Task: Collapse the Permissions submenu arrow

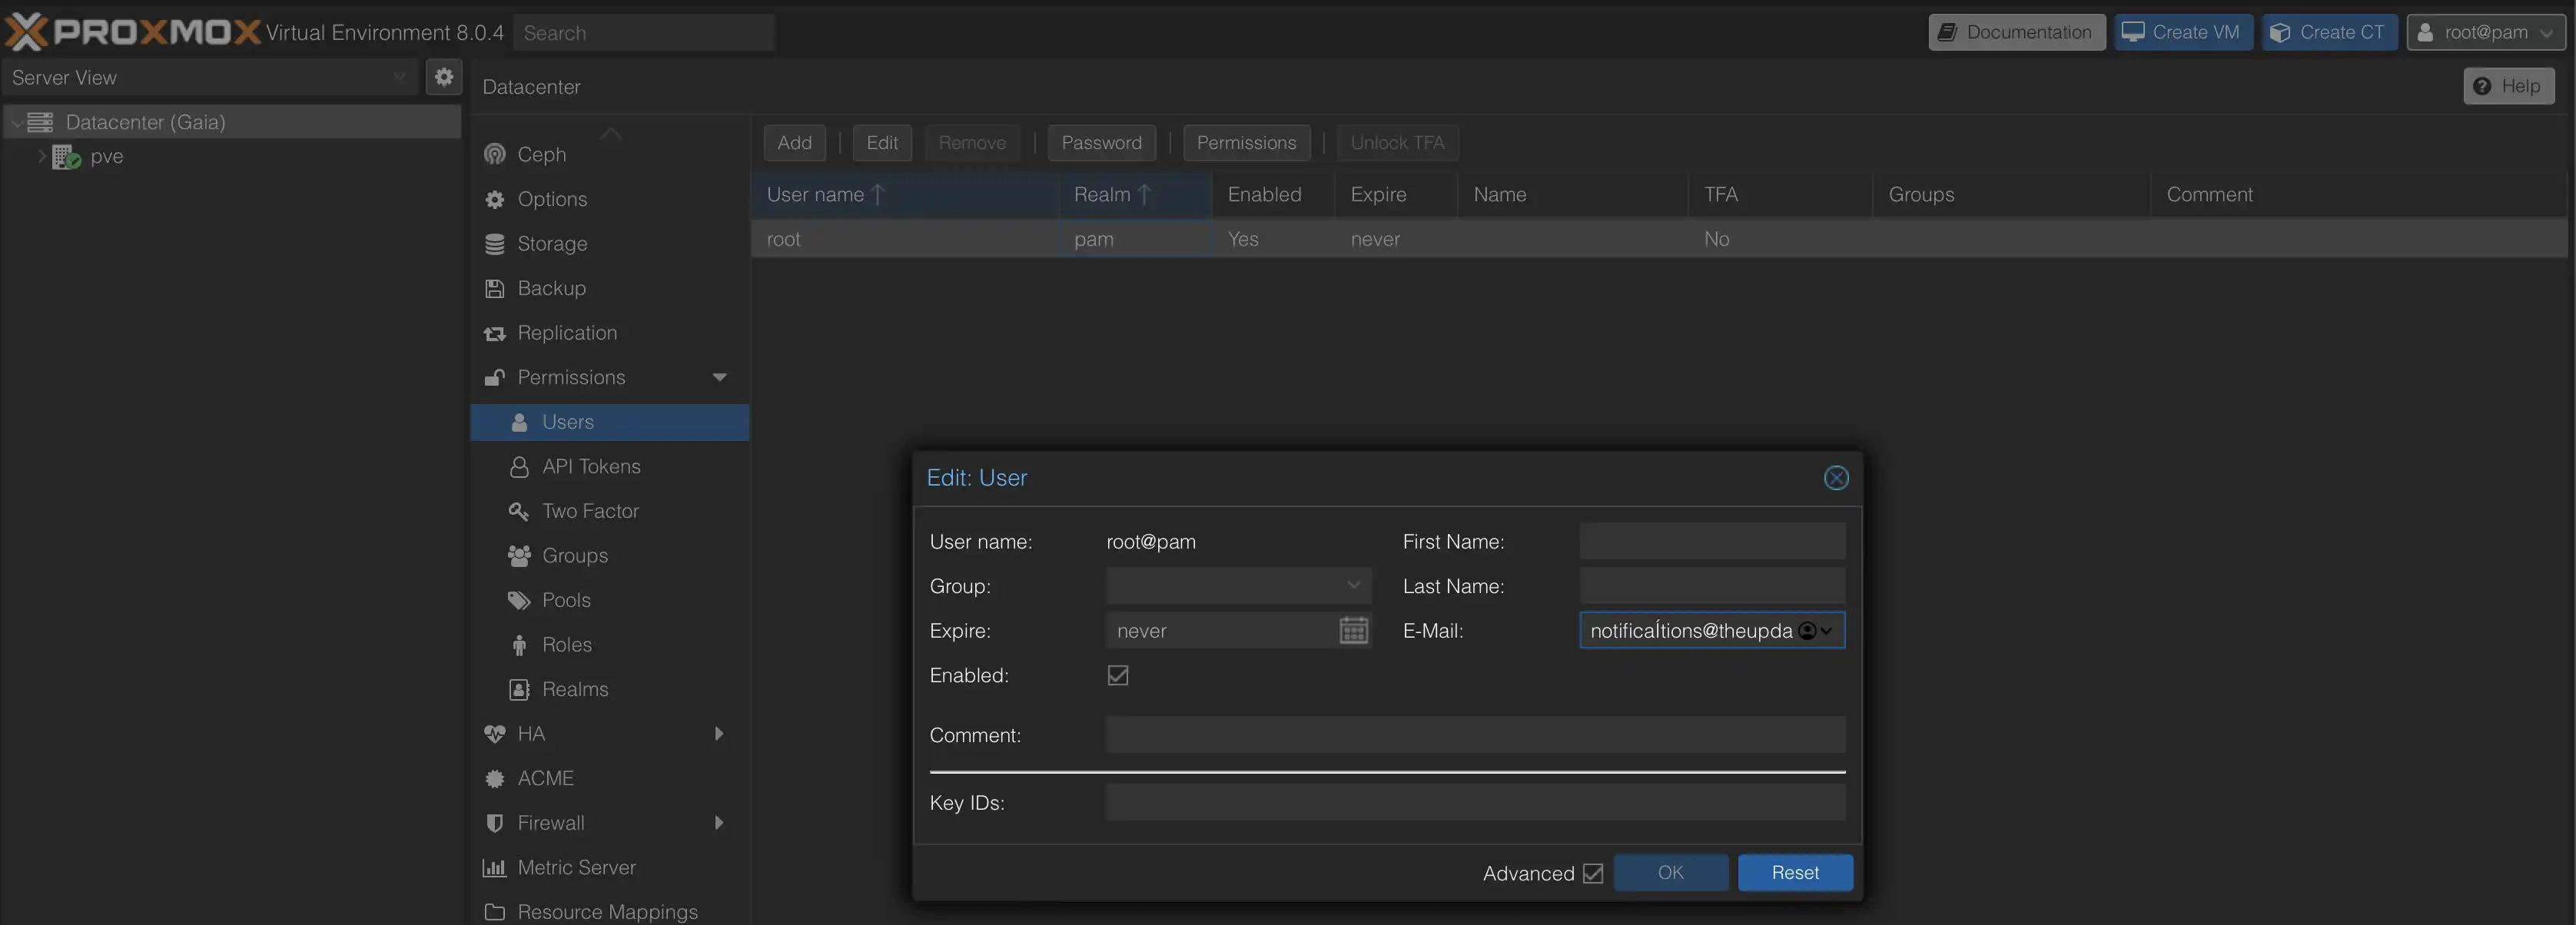Action: (x=719, y=377)
